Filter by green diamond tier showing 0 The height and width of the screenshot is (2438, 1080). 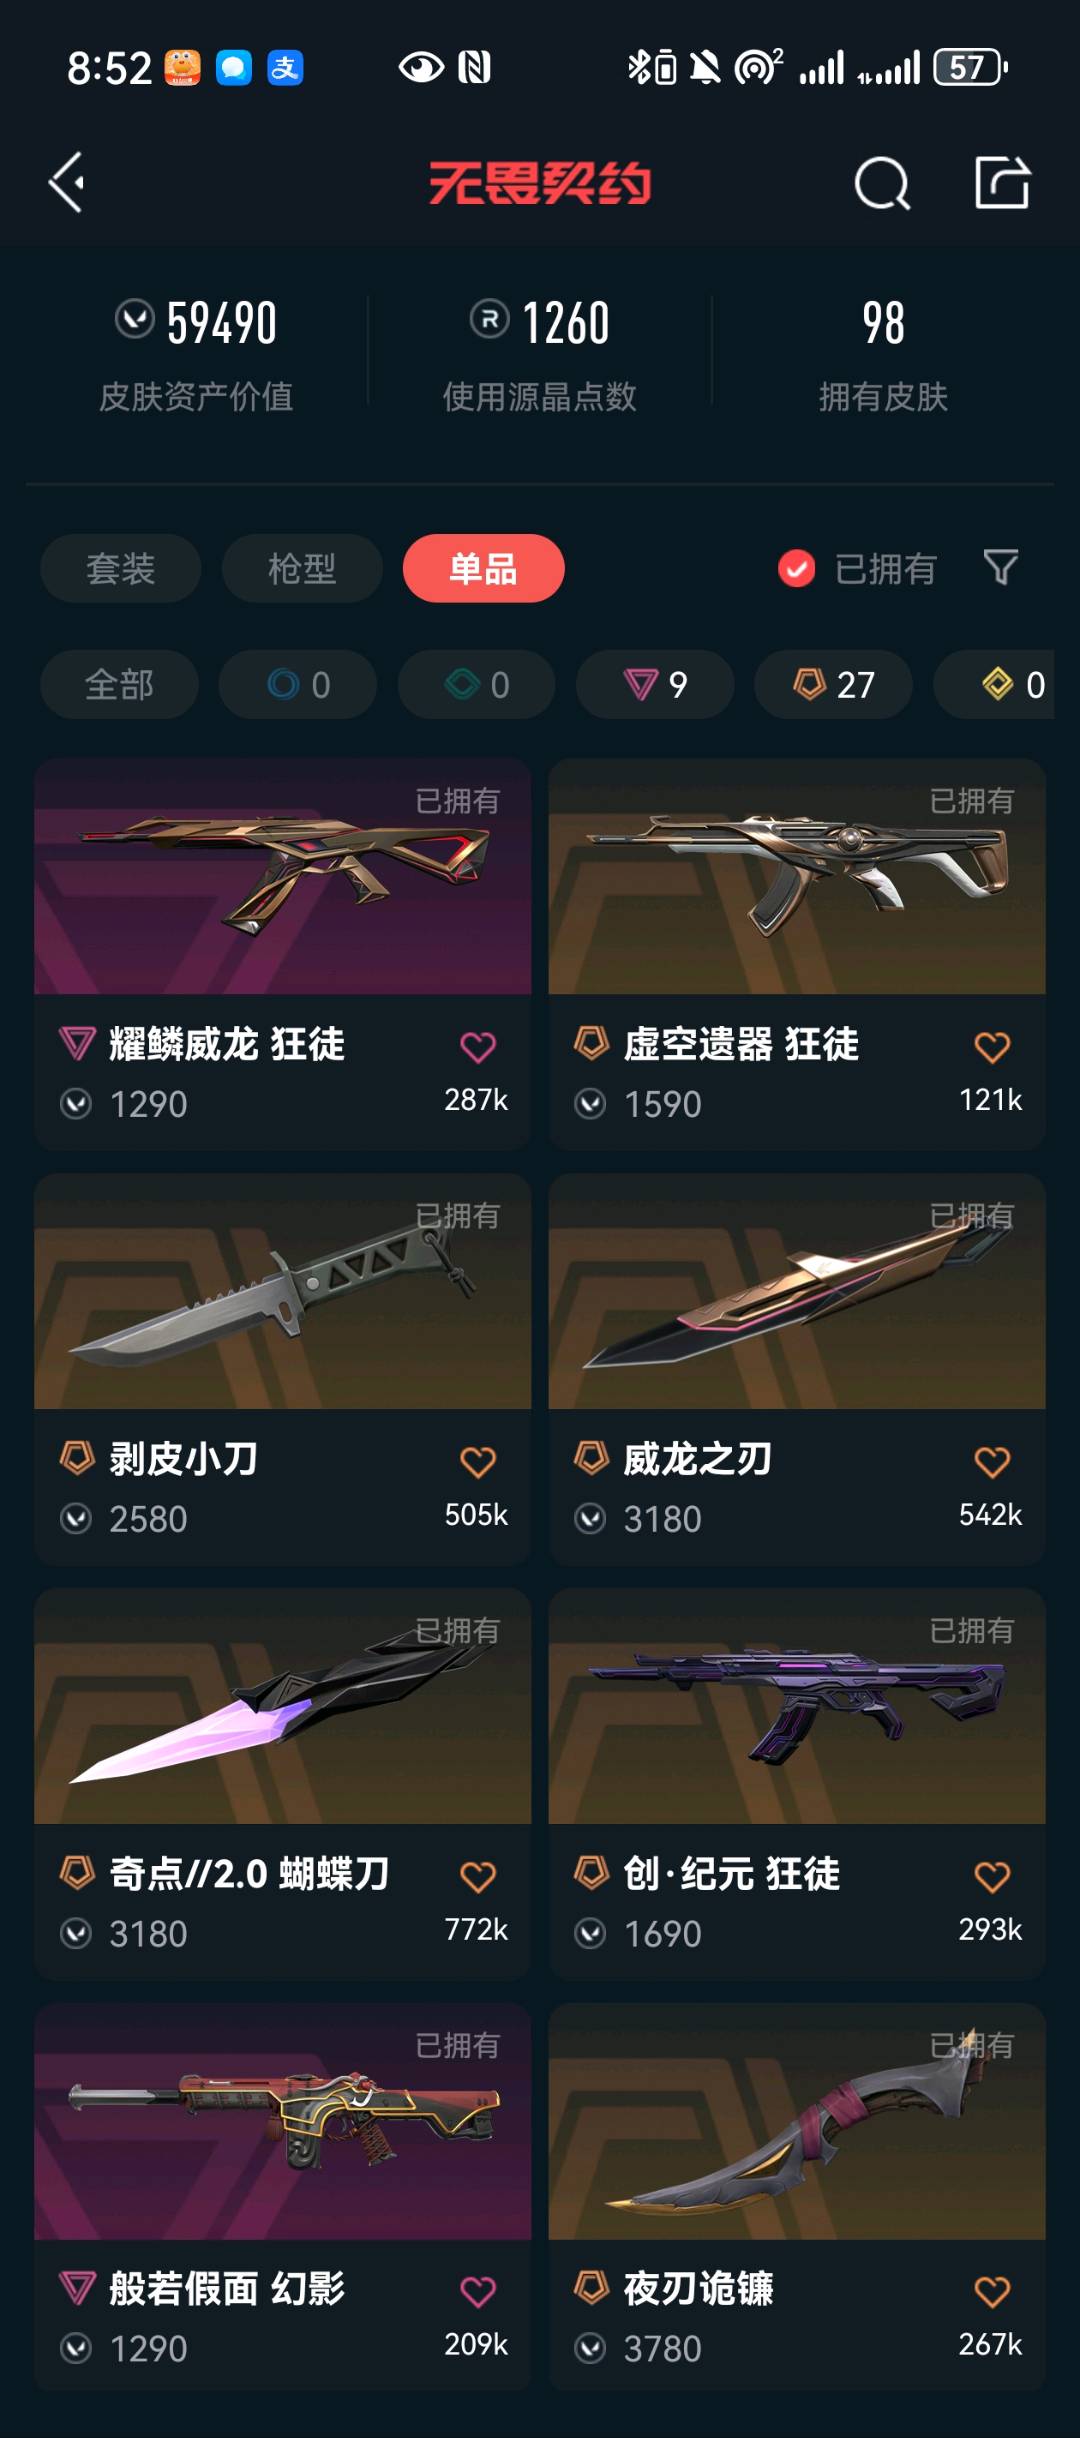(476, 685)
